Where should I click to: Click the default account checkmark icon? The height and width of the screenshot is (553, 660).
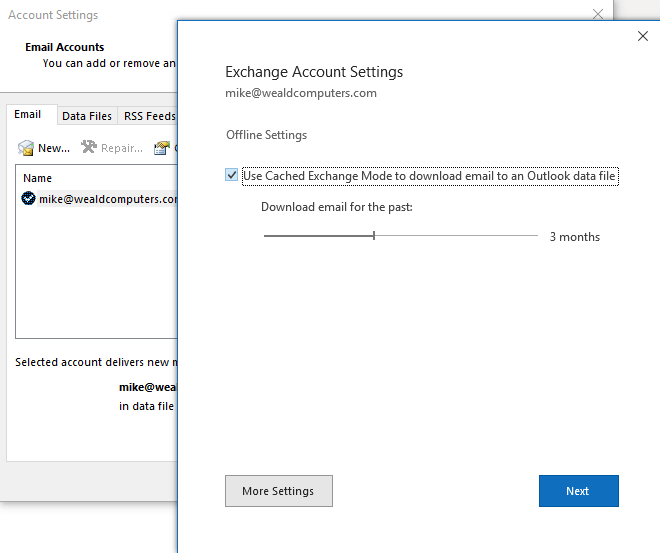point(28,199)
